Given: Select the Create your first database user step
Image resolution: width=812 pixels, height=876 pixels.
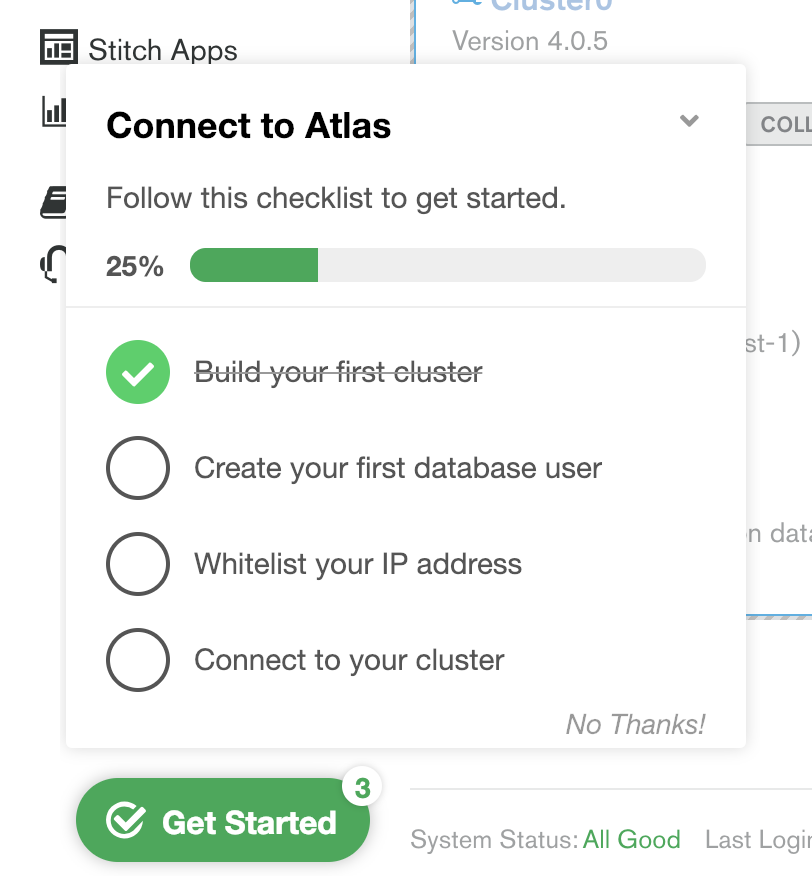Looking at the screenshot, I should [398, 468].
